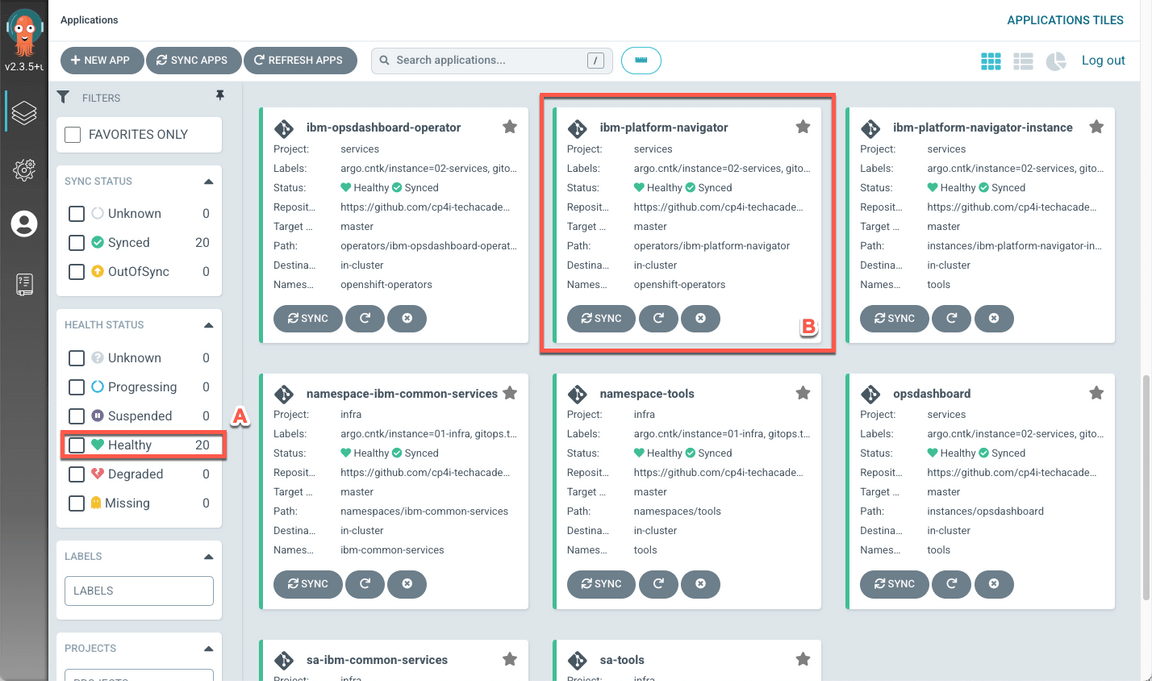1152x681 pixels.
Task: Collapse the Labels filter section
Action: [x=208, y=557]
